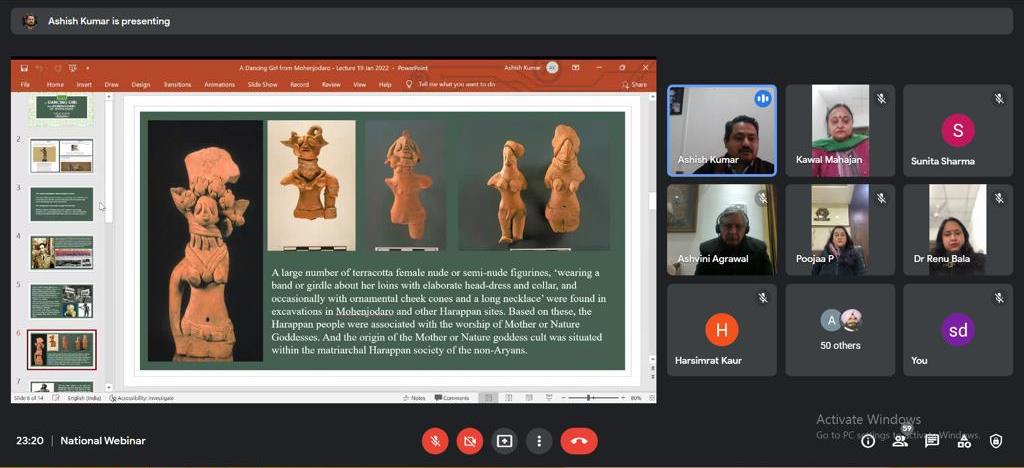Click Undo arrow in PowerPoint title bar

(x=39, y=67)
